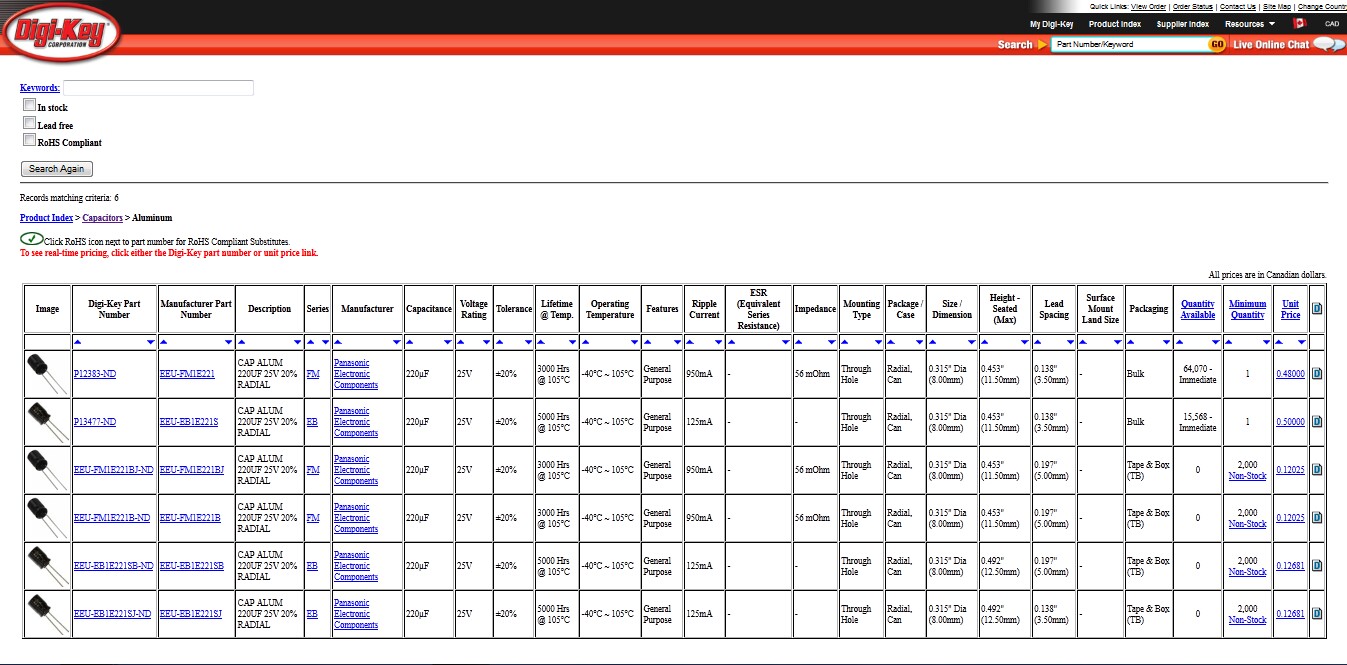
Task: Click the Search Again button
Action: coord(57,169)
